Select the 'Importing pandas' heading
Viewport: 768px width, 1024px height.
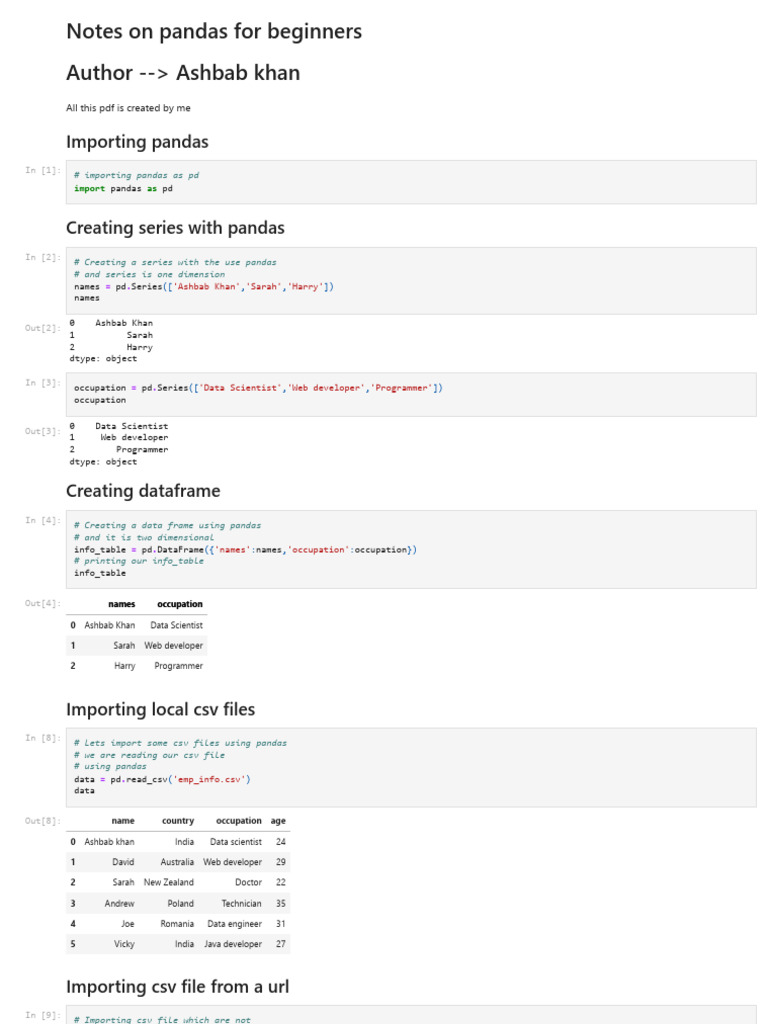tap(137, 142)
